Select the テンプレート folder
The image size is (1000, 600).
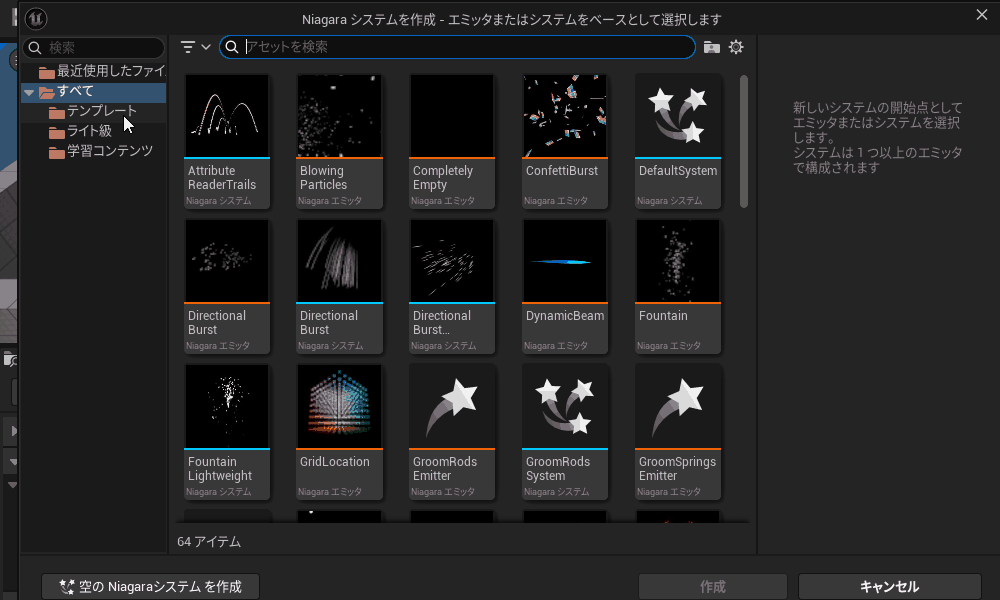tap(101, 111)
